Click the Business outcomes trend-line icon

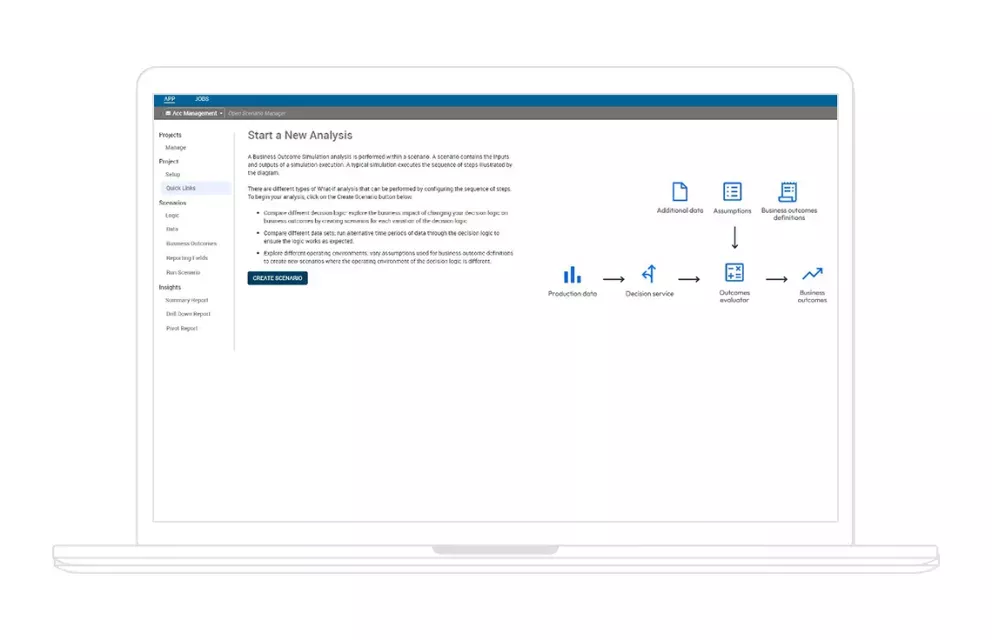click(x=812, y=272)
